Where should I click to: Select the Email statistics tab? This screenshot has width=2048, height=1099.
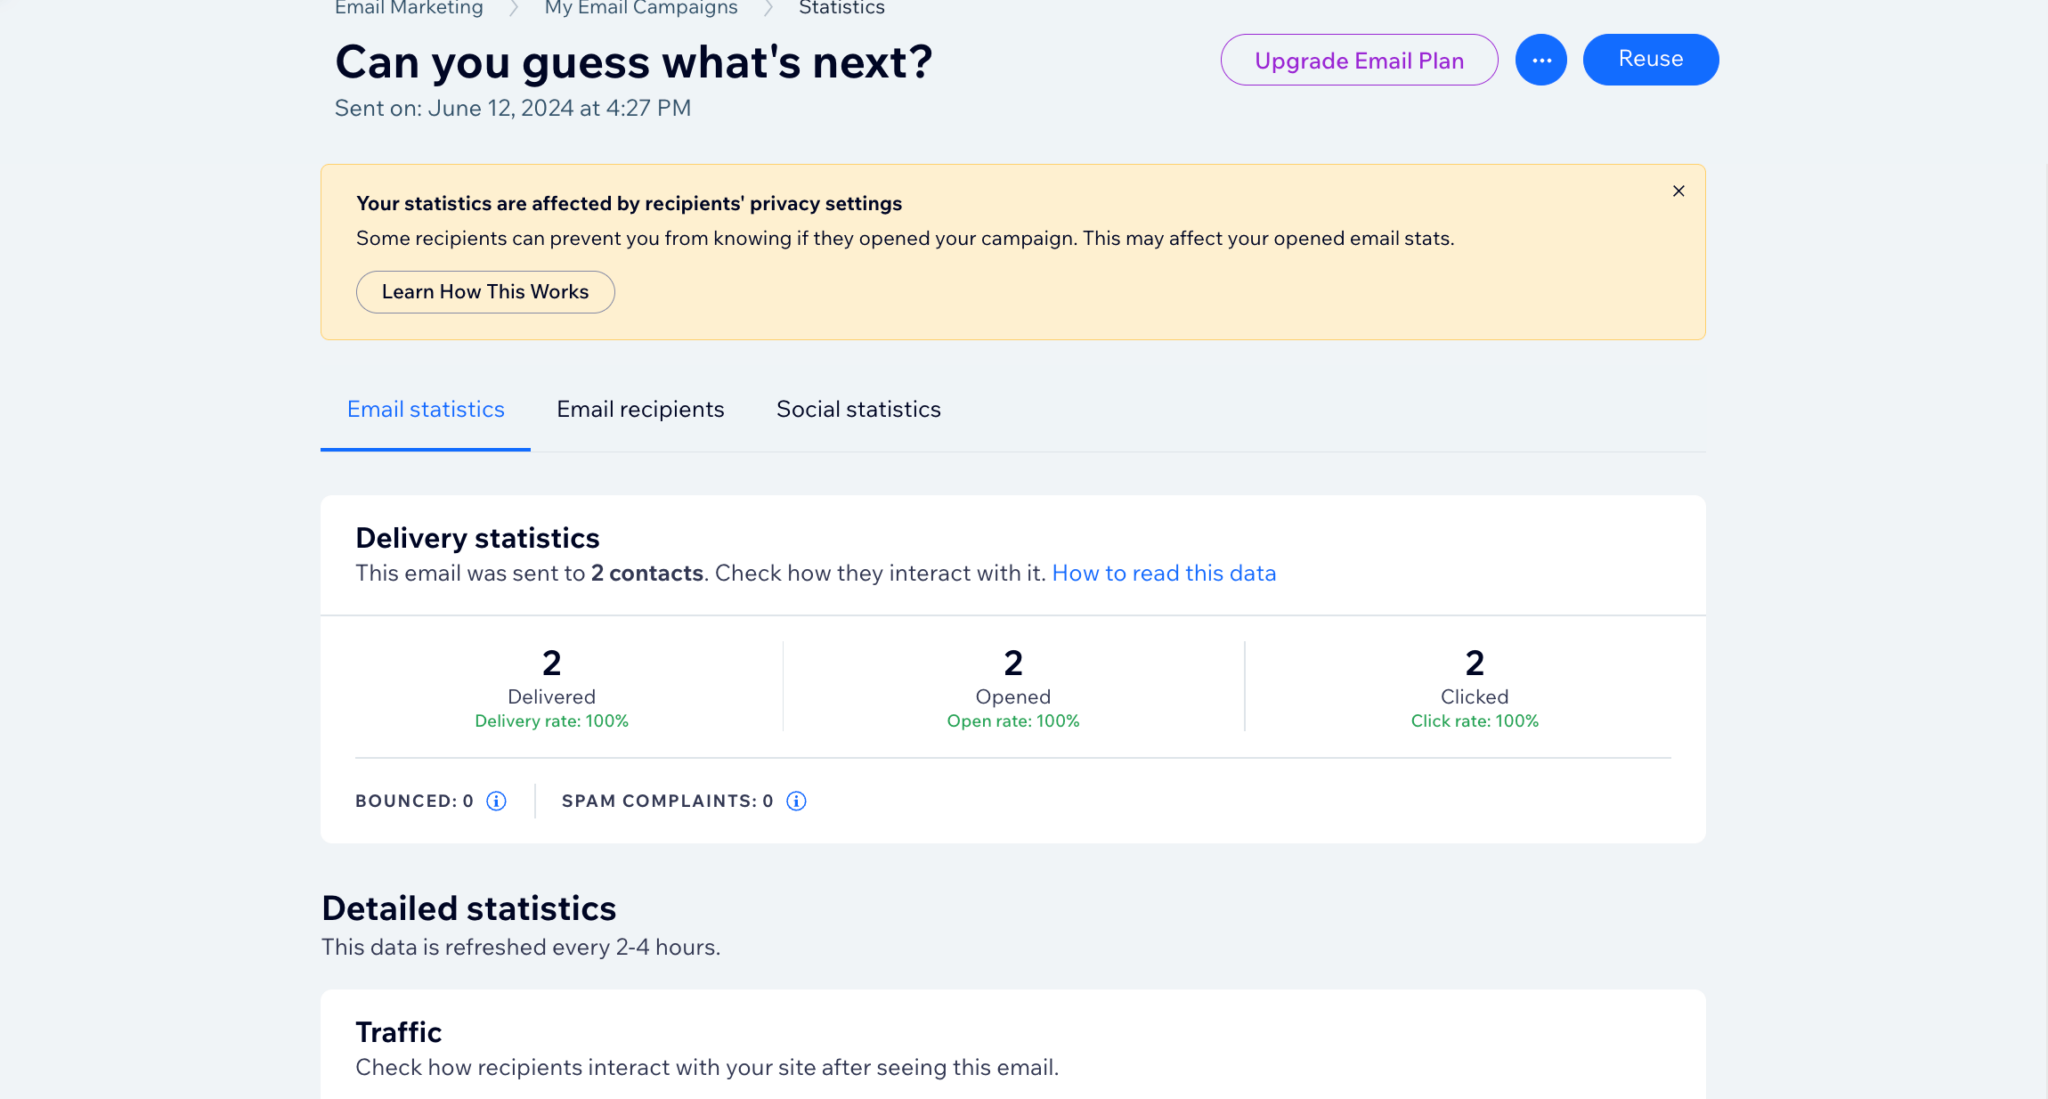(424, 409)
